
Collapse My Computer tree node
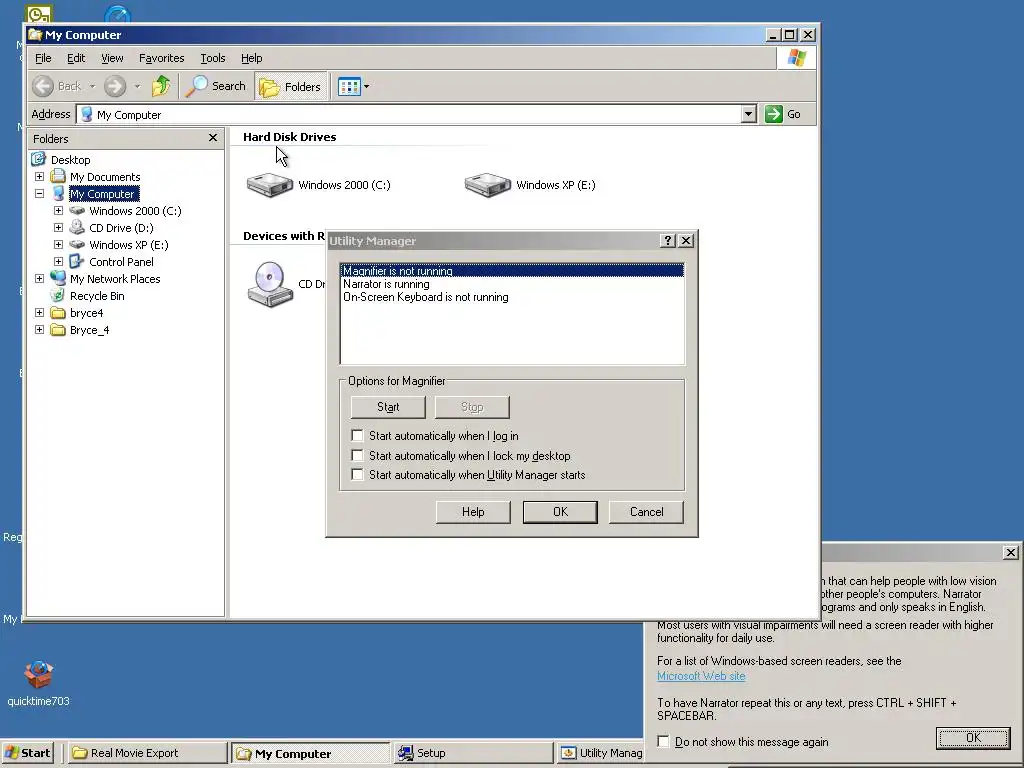39,193
